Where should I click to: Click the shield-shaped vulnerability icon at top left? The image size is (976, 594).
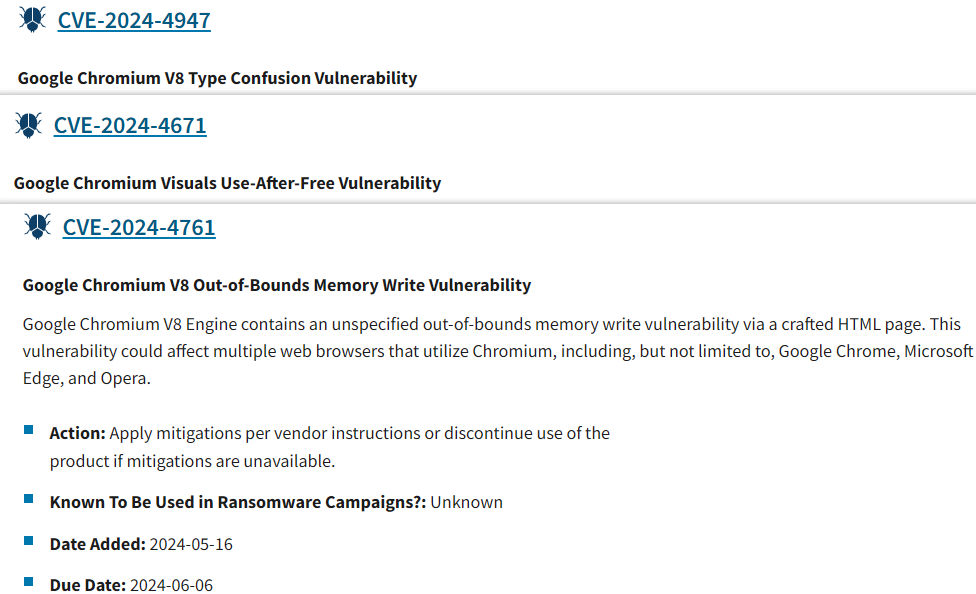[31, 18]
